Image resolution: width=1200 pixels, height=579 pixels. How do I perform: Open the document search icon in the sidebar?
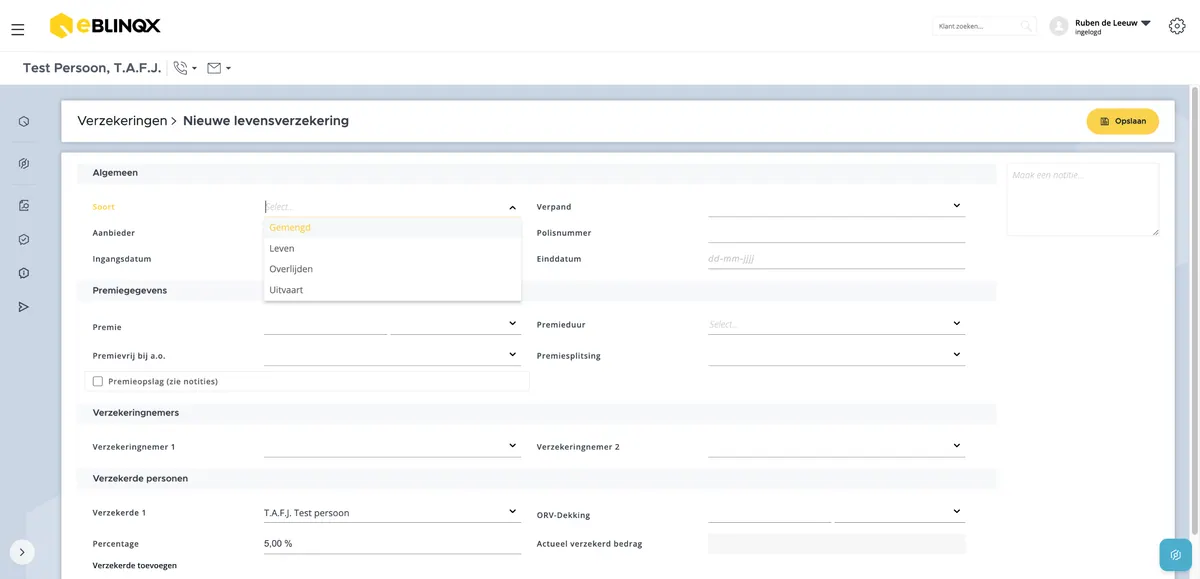pos(24,206)
